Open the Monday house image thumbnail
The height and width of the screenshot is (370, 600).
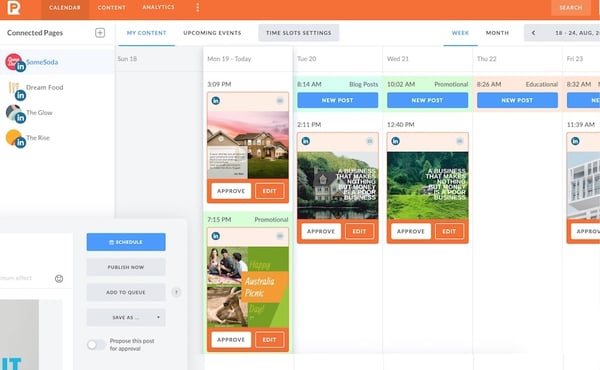tap(248, 145)
